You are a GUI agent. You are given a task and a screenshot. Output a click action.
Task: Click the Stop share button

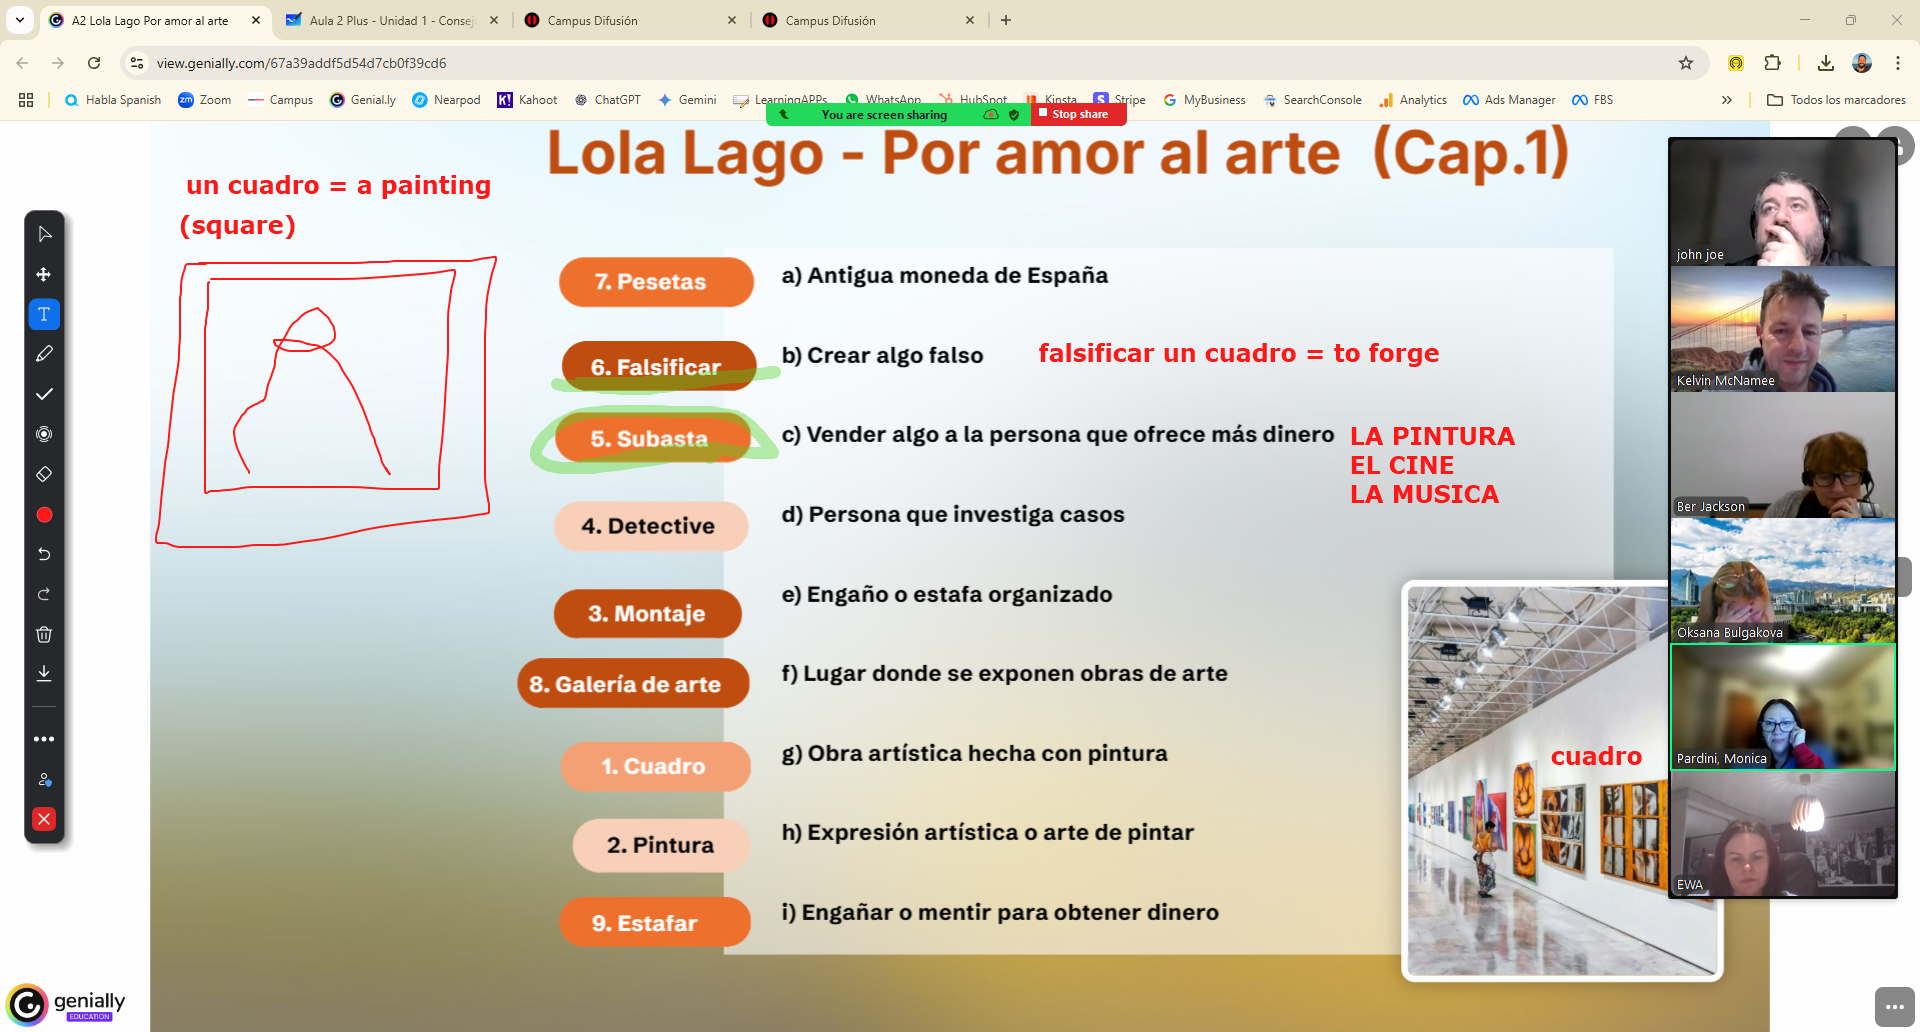click(1078, 114)
